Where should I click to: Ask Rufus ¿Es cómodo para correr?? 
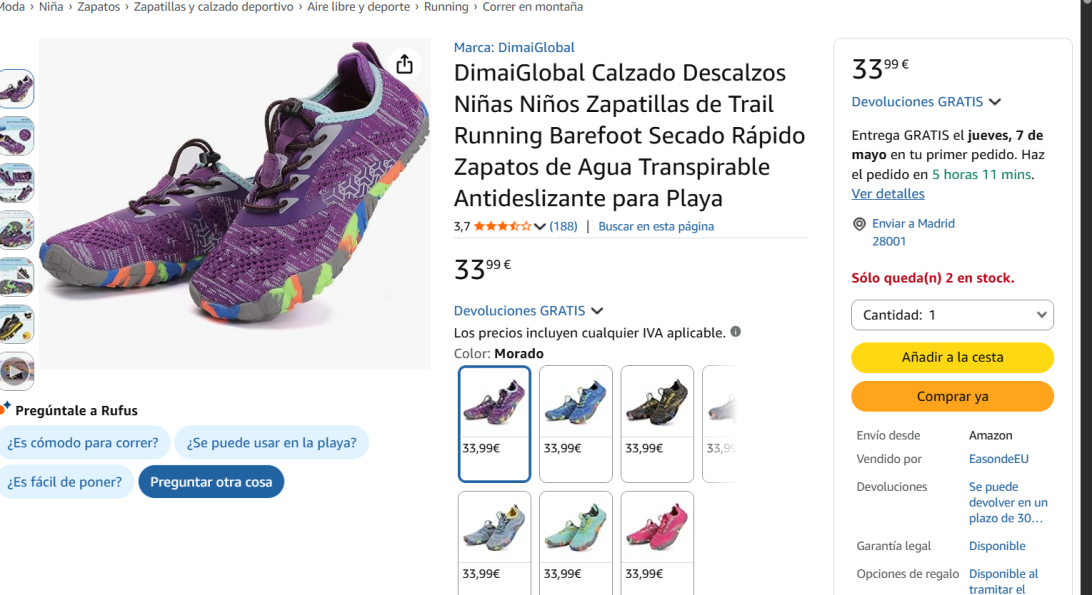pos(83,443)
